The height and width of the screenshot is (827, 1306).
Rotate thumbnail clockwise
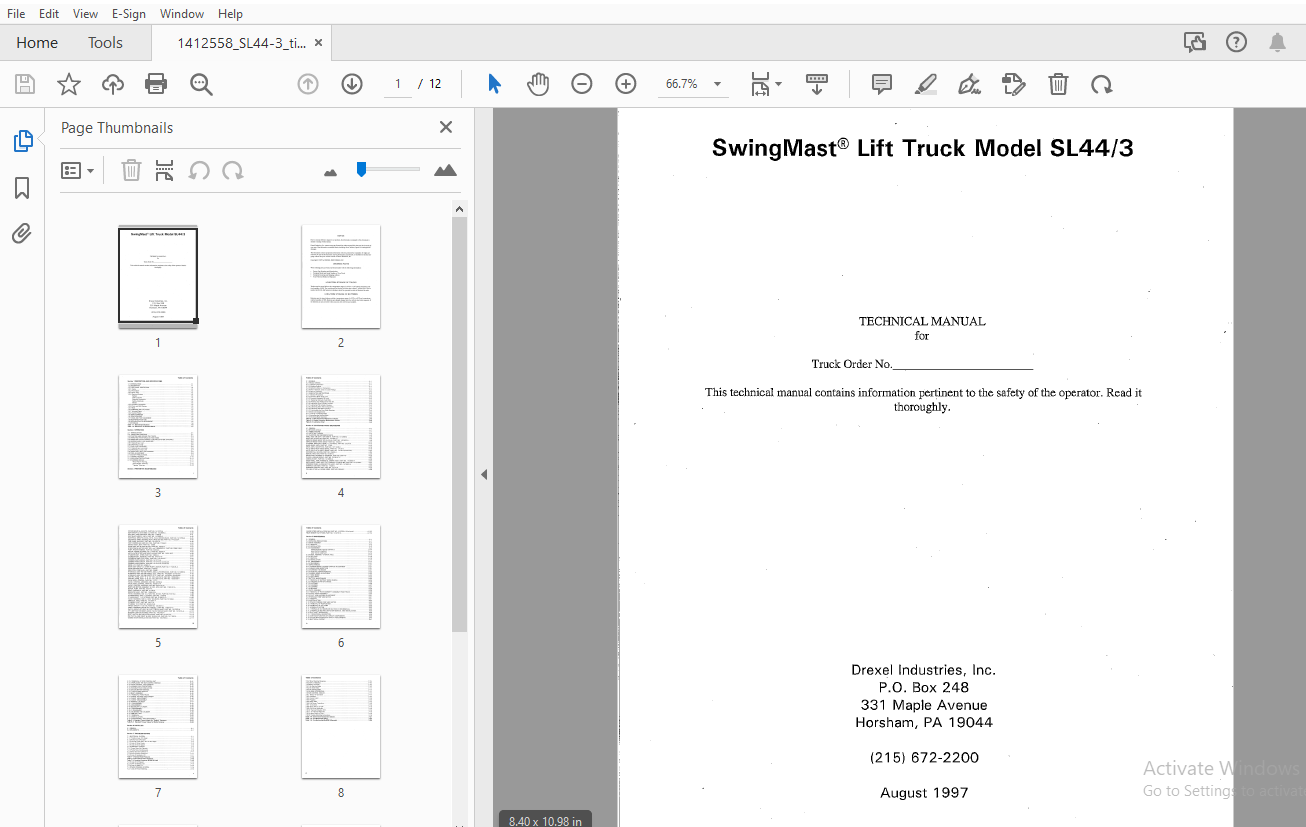(x=233, y=170)
